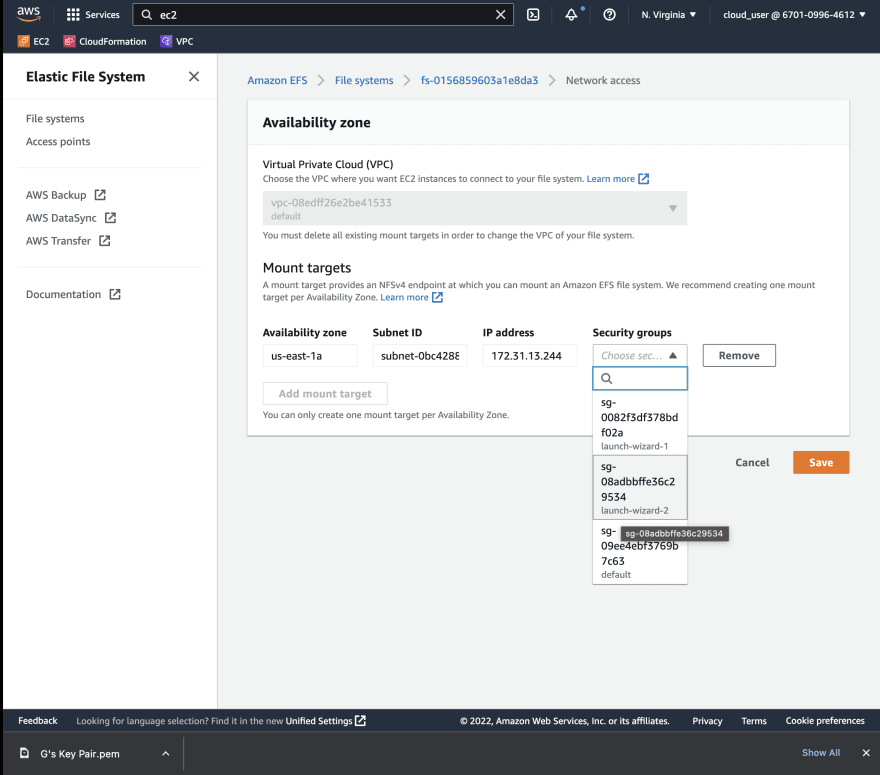The width and height of the screenshot is (880, 775).
Task: Open the N. Virginia region dropdown
Action: pos(668,15)
